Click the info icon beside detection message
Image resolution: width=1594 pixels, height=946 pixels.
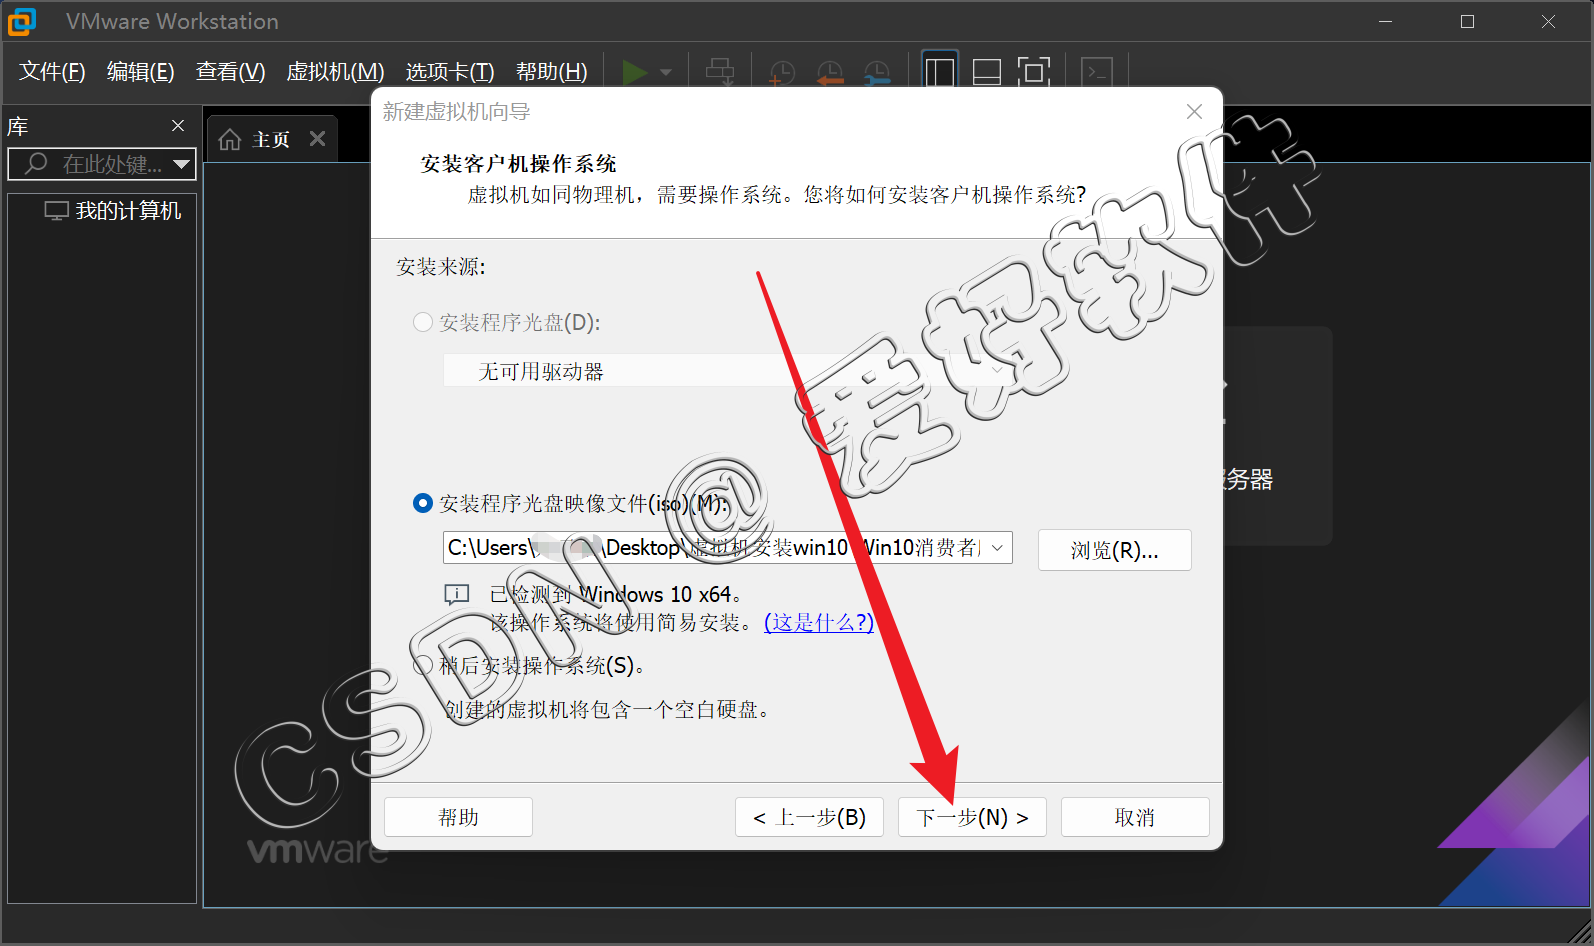(457, 595)
